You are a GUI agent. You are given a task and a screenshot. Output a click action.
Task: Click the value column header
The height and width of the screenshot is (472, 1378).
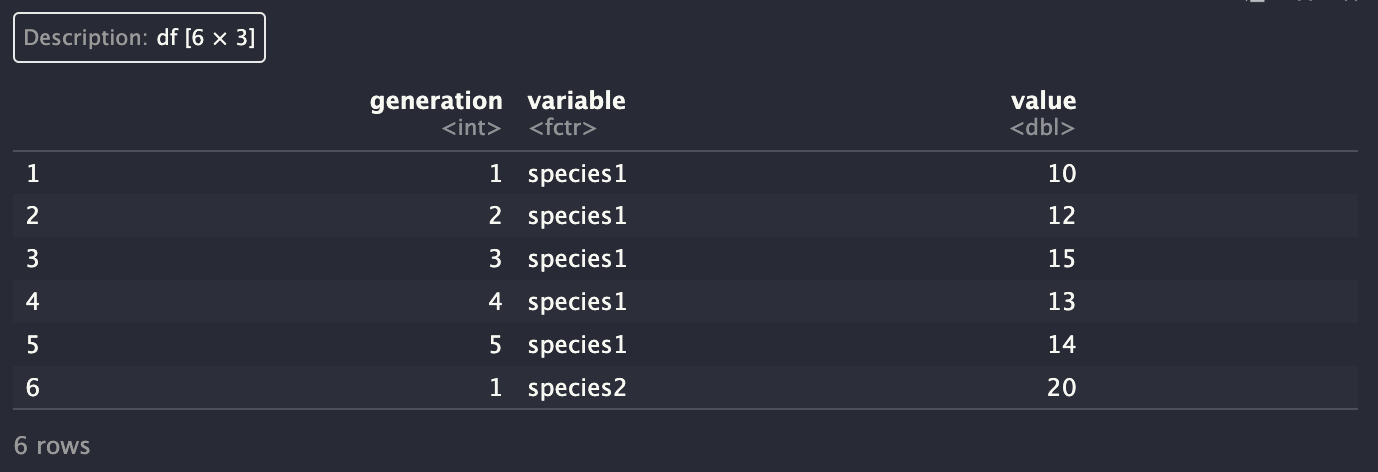point(1043,101)
